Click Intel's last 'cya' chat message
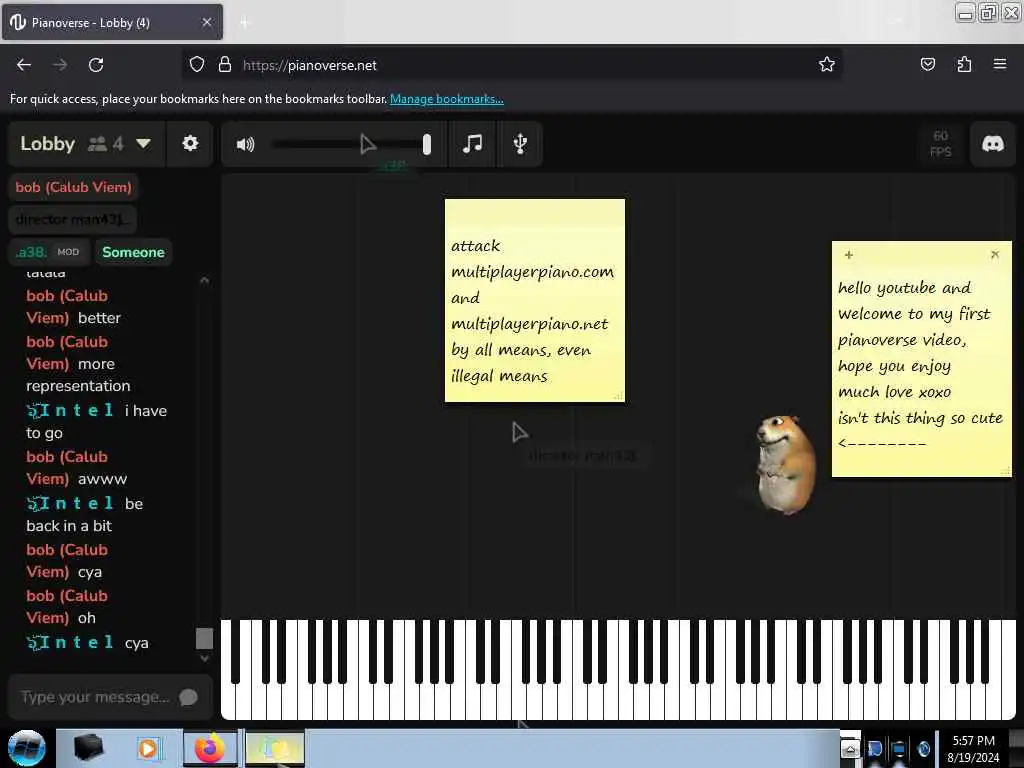The height and width of the screenshot is (768, 1024). 137,643
